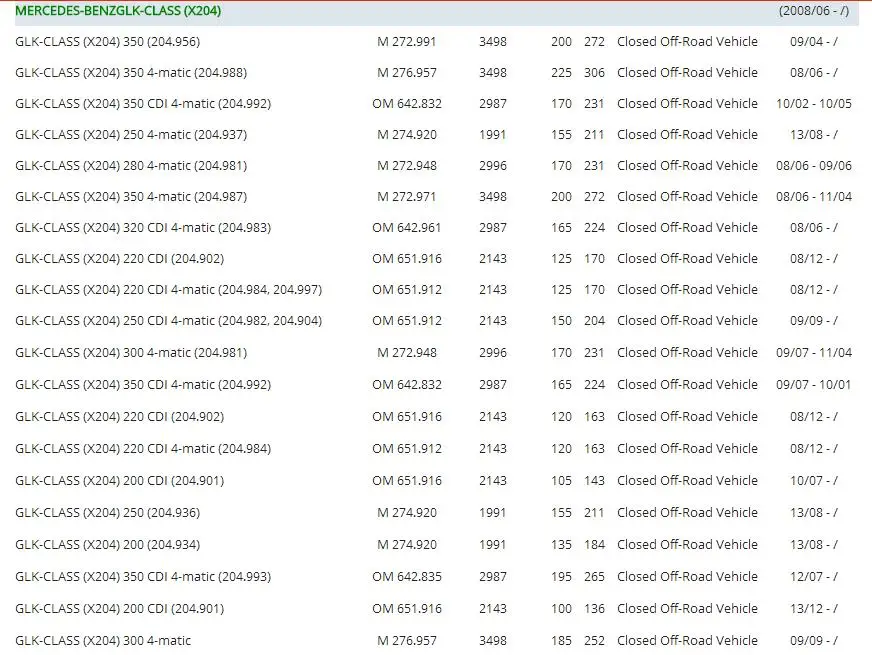Select GLK-CLASS 350 4-matic (204.987) model
This screenshot has height=655, width=872.
tap(131, 197)
